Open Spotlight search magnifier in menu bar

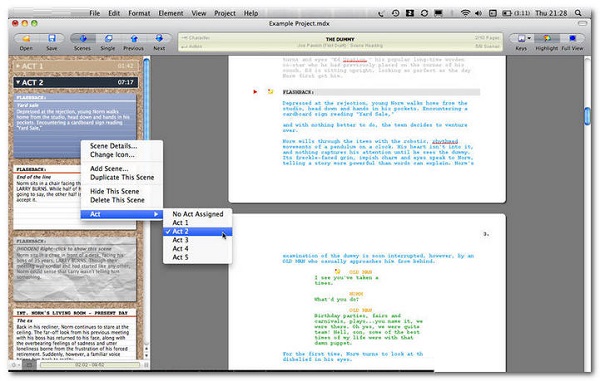pyautogui.click(x=578, y=13)
